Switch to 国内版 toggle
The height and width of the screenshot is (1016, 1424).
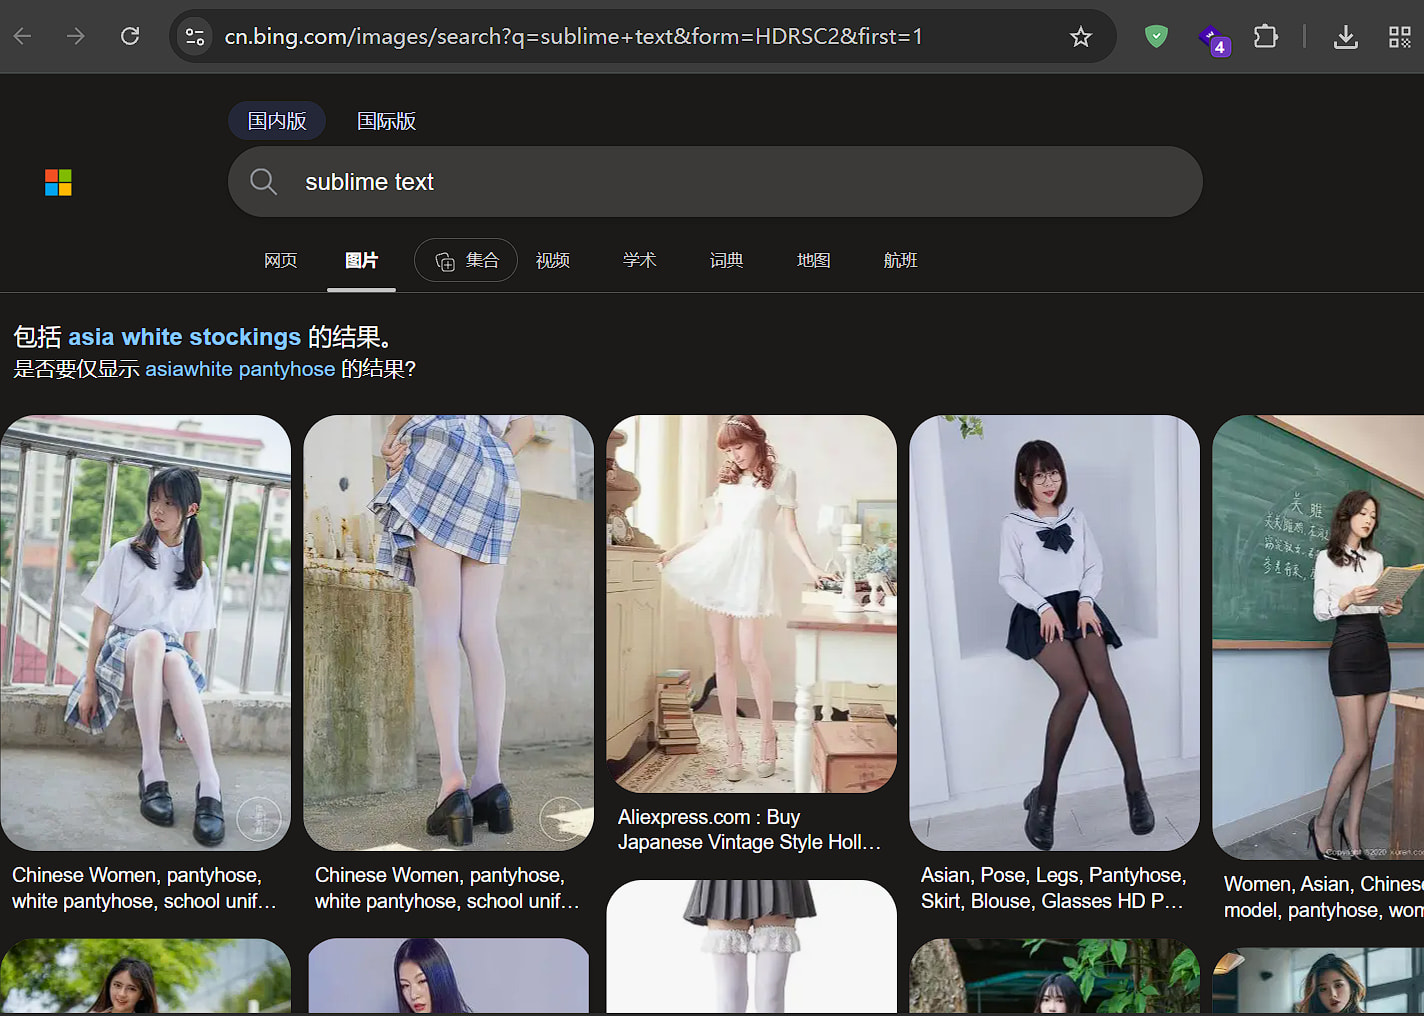click(277, 121)
